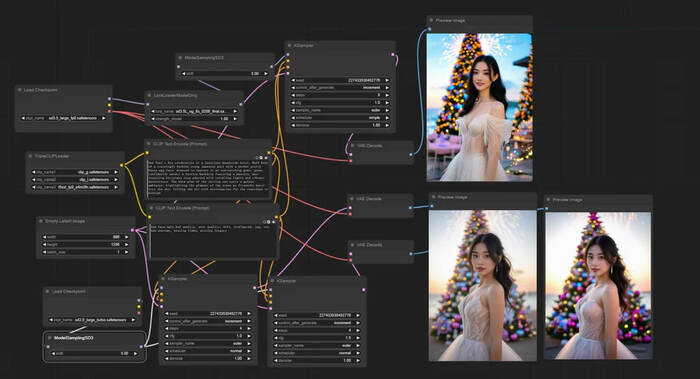Image resolution: width=700 pixels, height=379 pixels.
Task: Open clip_name2 dropdown showing clip_l.safetensors
Action: pyautogui.click(x=75, y=179)
